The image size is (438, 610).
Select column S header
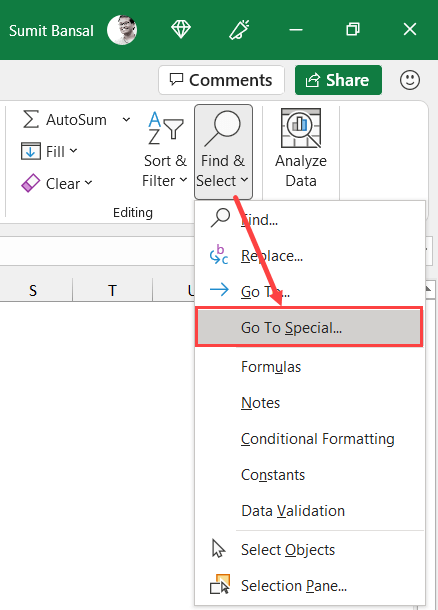[x=33, y=290]
